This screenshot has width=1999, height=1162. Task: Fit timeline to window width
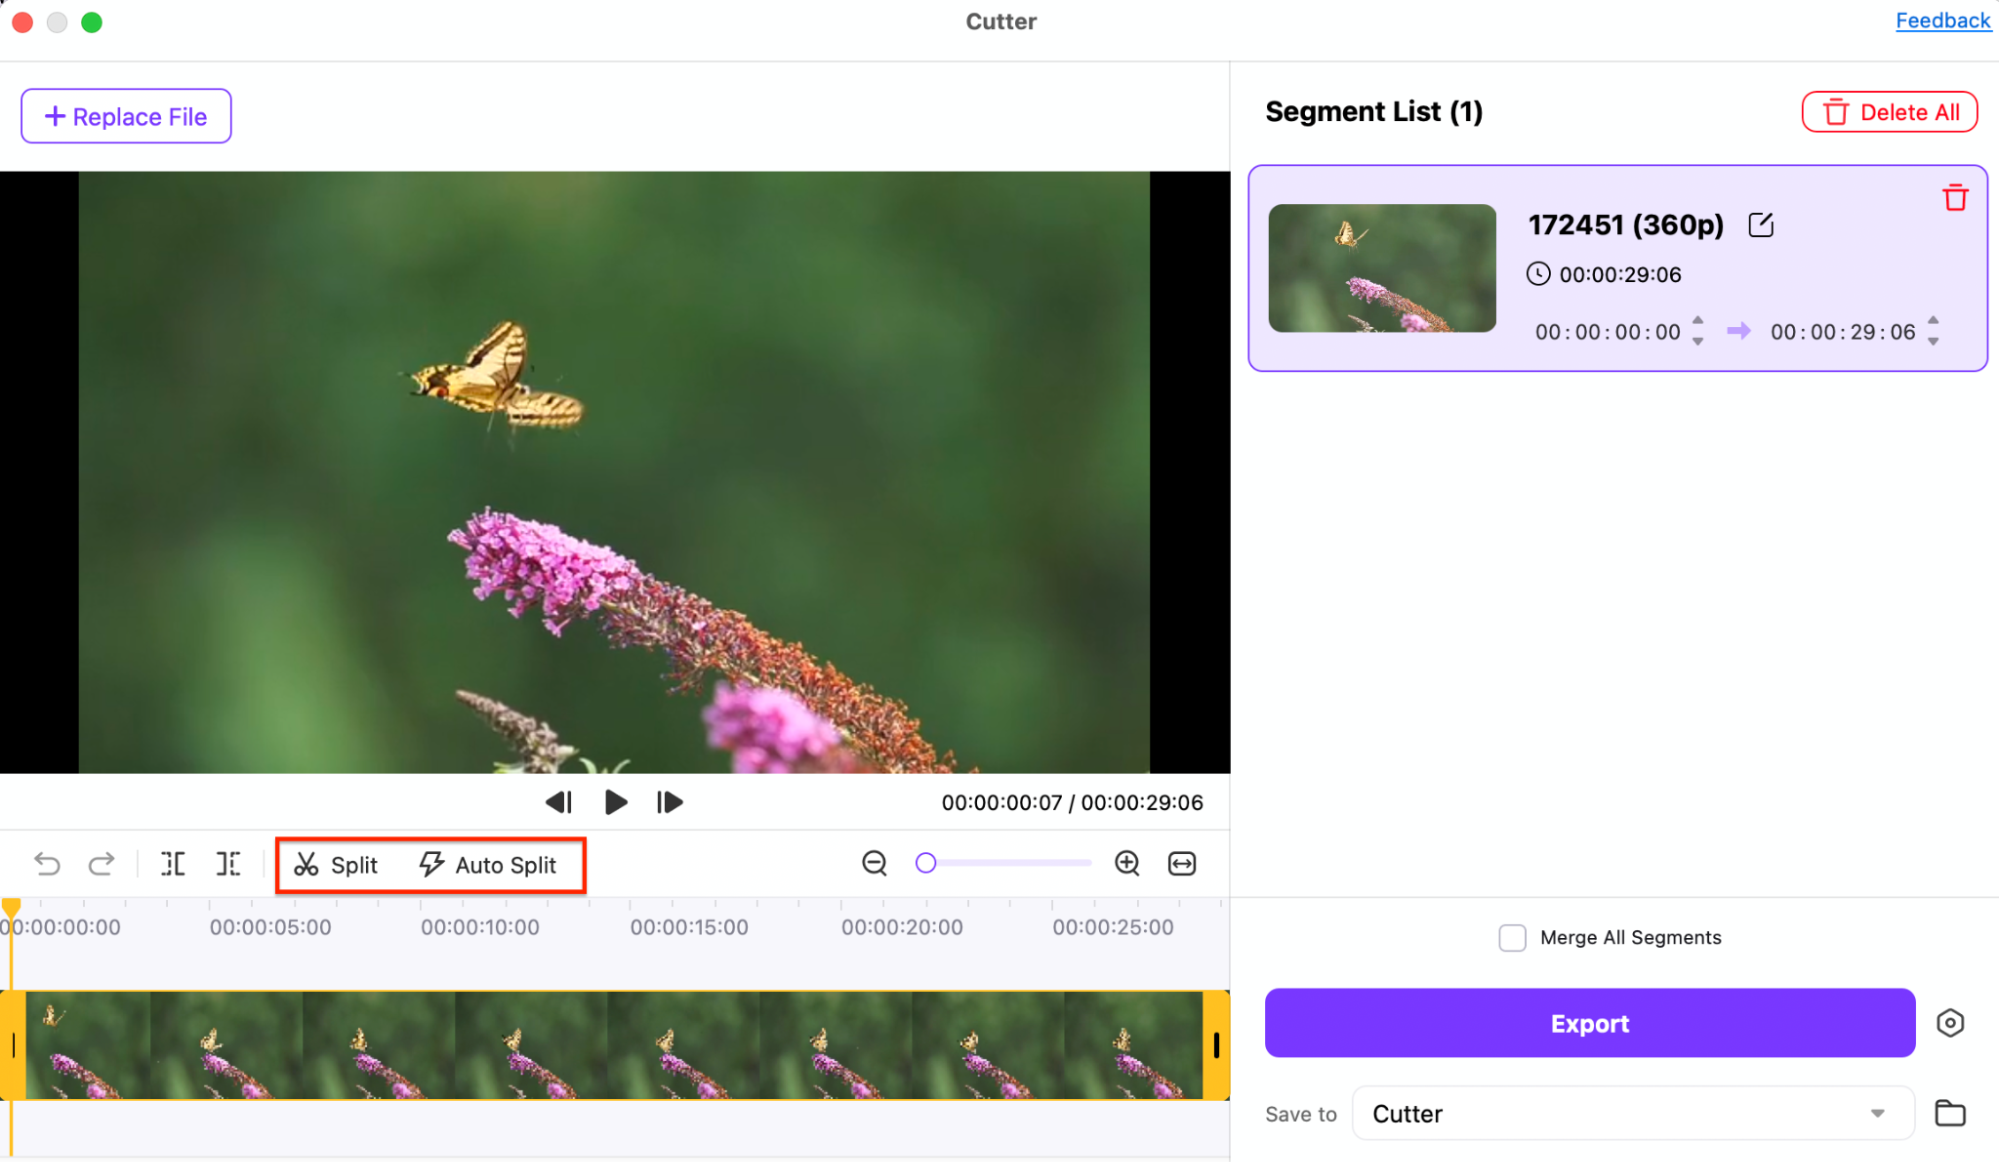tap(1182, 863)
